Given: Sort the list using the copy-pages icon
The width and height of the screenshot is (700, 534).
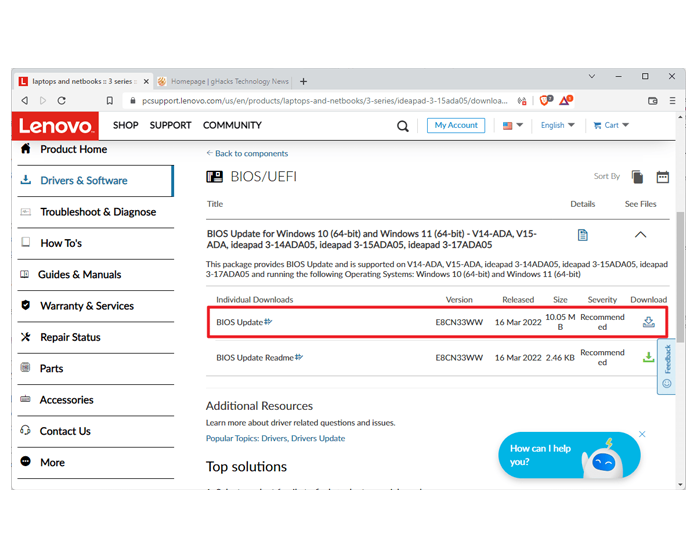Looking at the screenshot, I should pyautogui.click(x=638, y=177).
